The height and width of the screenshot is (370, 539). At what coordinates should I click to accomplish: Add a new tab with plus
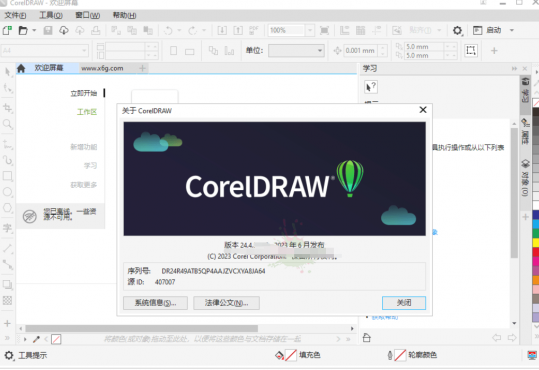tap(142, 68)
